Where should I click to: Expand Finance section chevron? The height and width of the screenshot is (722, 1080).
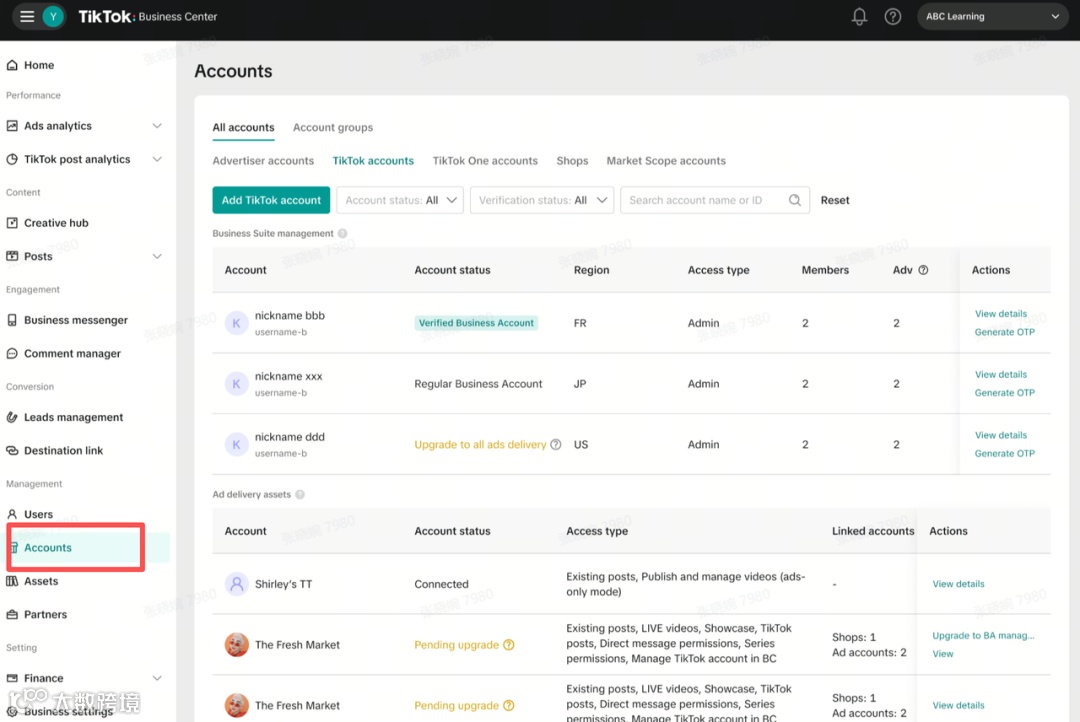[157, 678]
